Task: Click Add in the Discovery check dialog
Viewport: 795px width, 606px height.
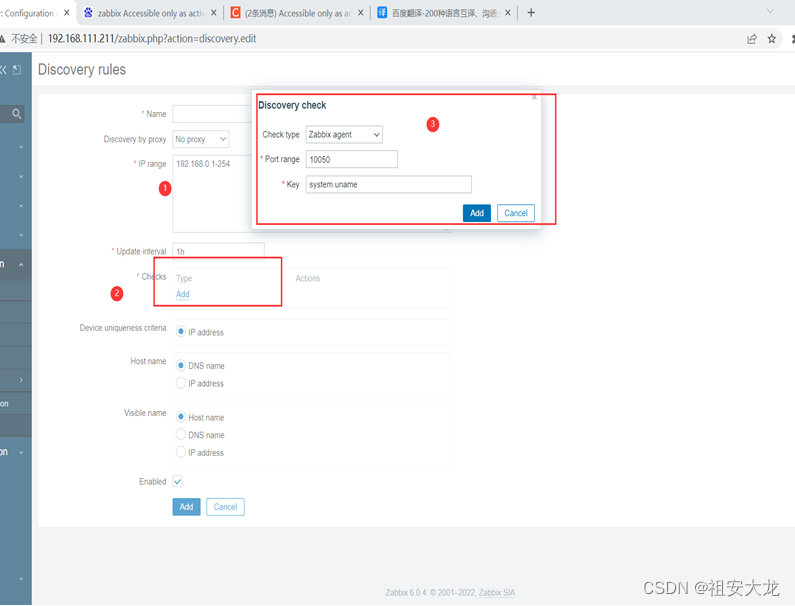Action: (x=477, y=213)
